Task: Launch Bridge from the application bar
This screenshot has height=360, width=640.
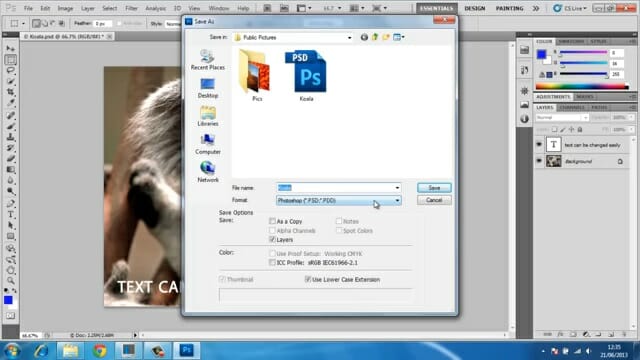Action: pos(267,8)
